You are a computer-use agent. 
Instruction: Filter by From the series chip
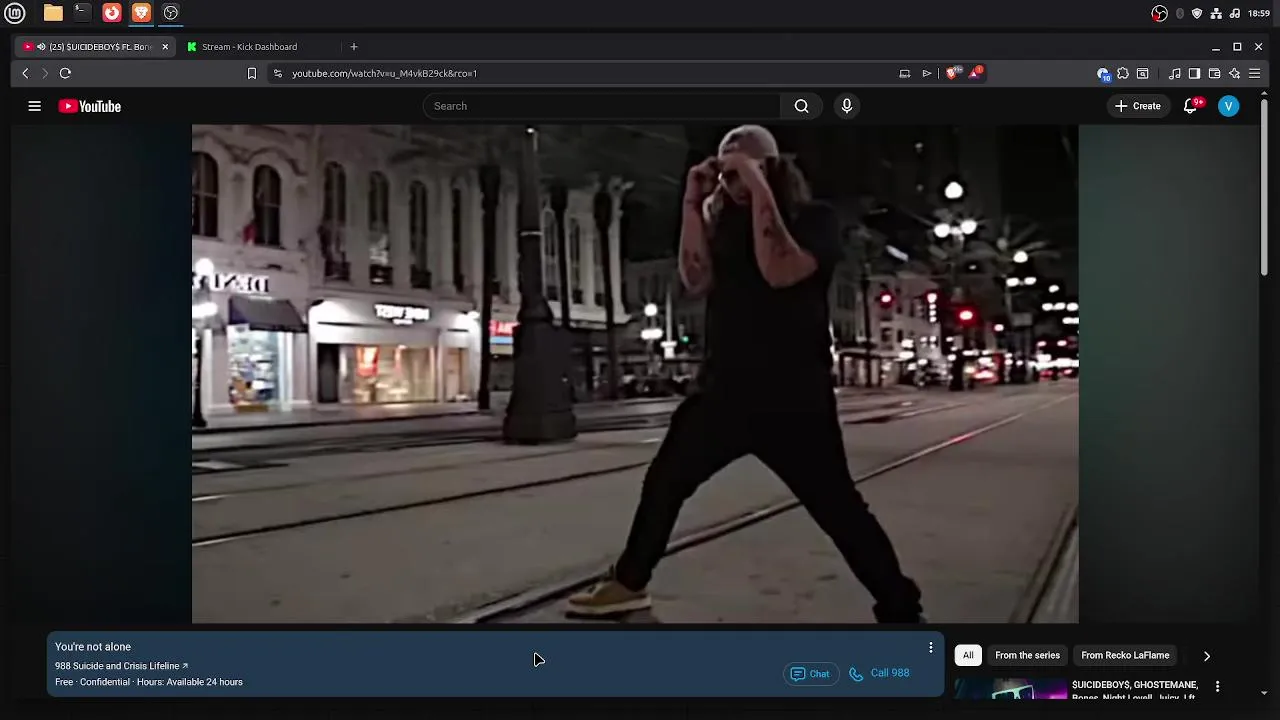point(1027,656)
